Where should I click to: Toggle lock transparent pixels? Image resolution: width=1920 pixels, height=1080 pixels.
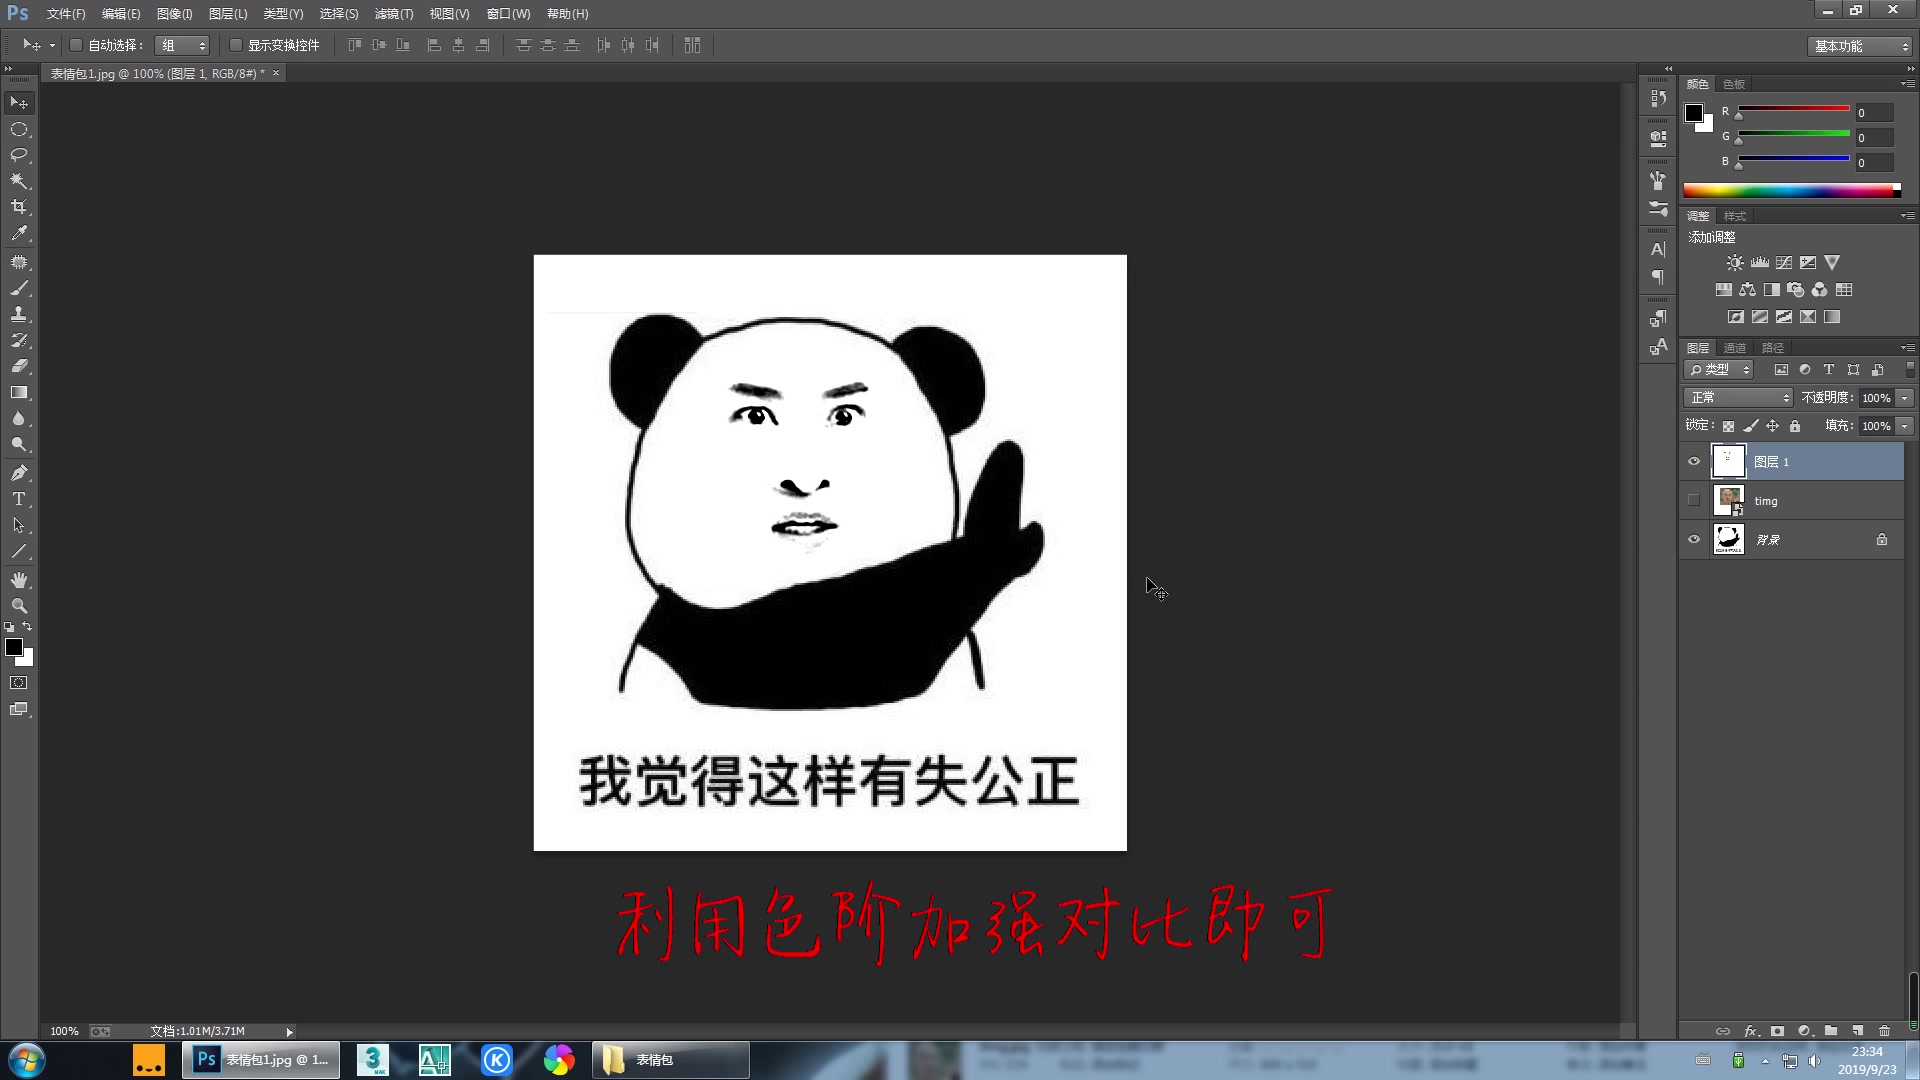1729,426
